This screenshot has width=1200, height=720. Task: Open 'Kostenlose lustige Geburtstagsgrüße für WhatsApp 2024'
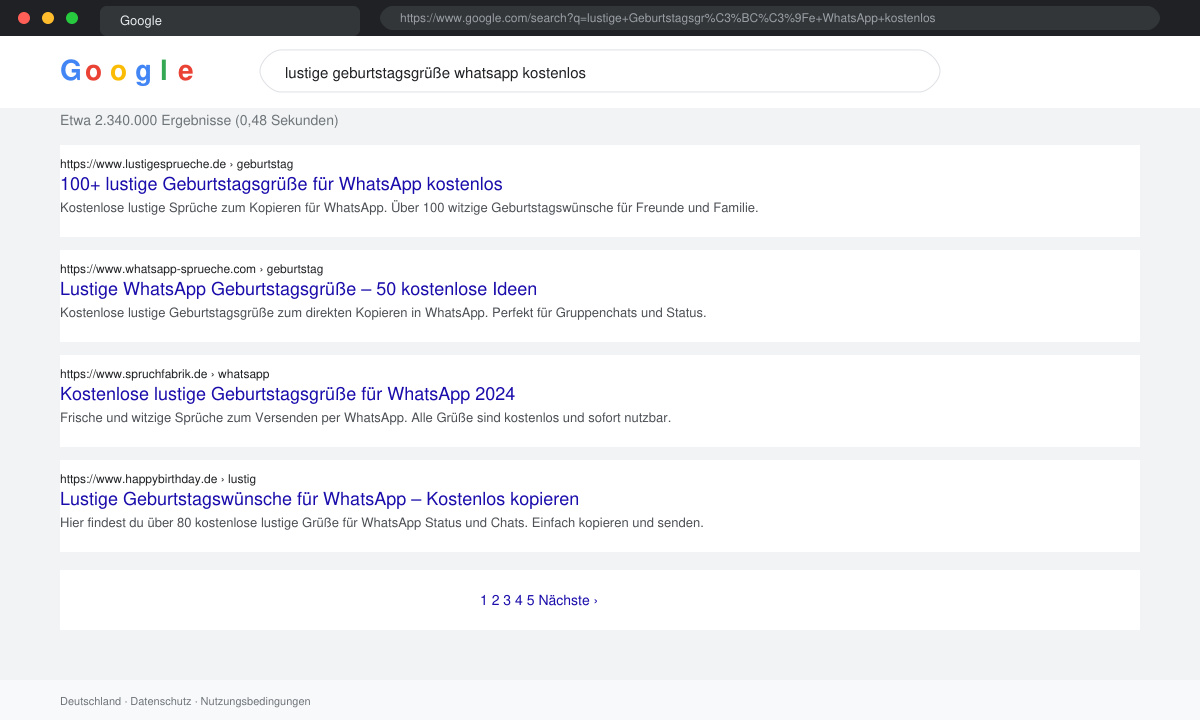tap(287, 394)
